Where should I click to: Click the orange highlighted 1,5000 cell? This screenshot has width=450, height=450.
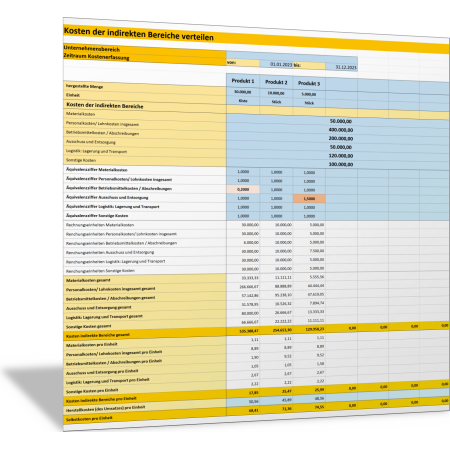pyautogui.click(x=309, y=199)
